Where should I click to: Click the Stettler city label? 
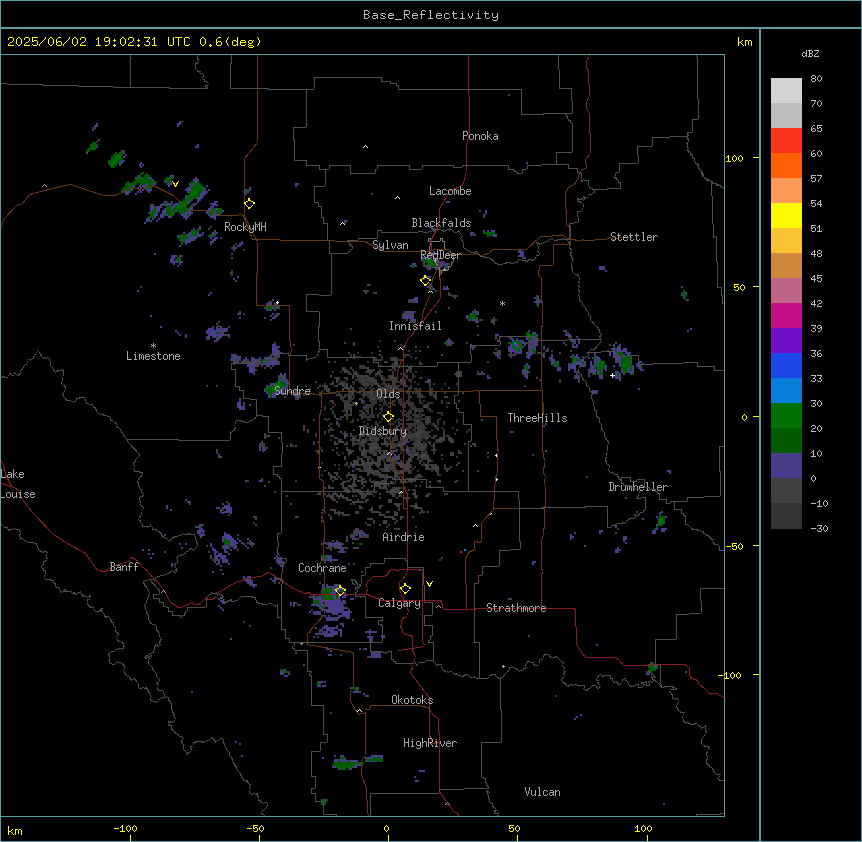pyautogui.click(x=634, y=237)
